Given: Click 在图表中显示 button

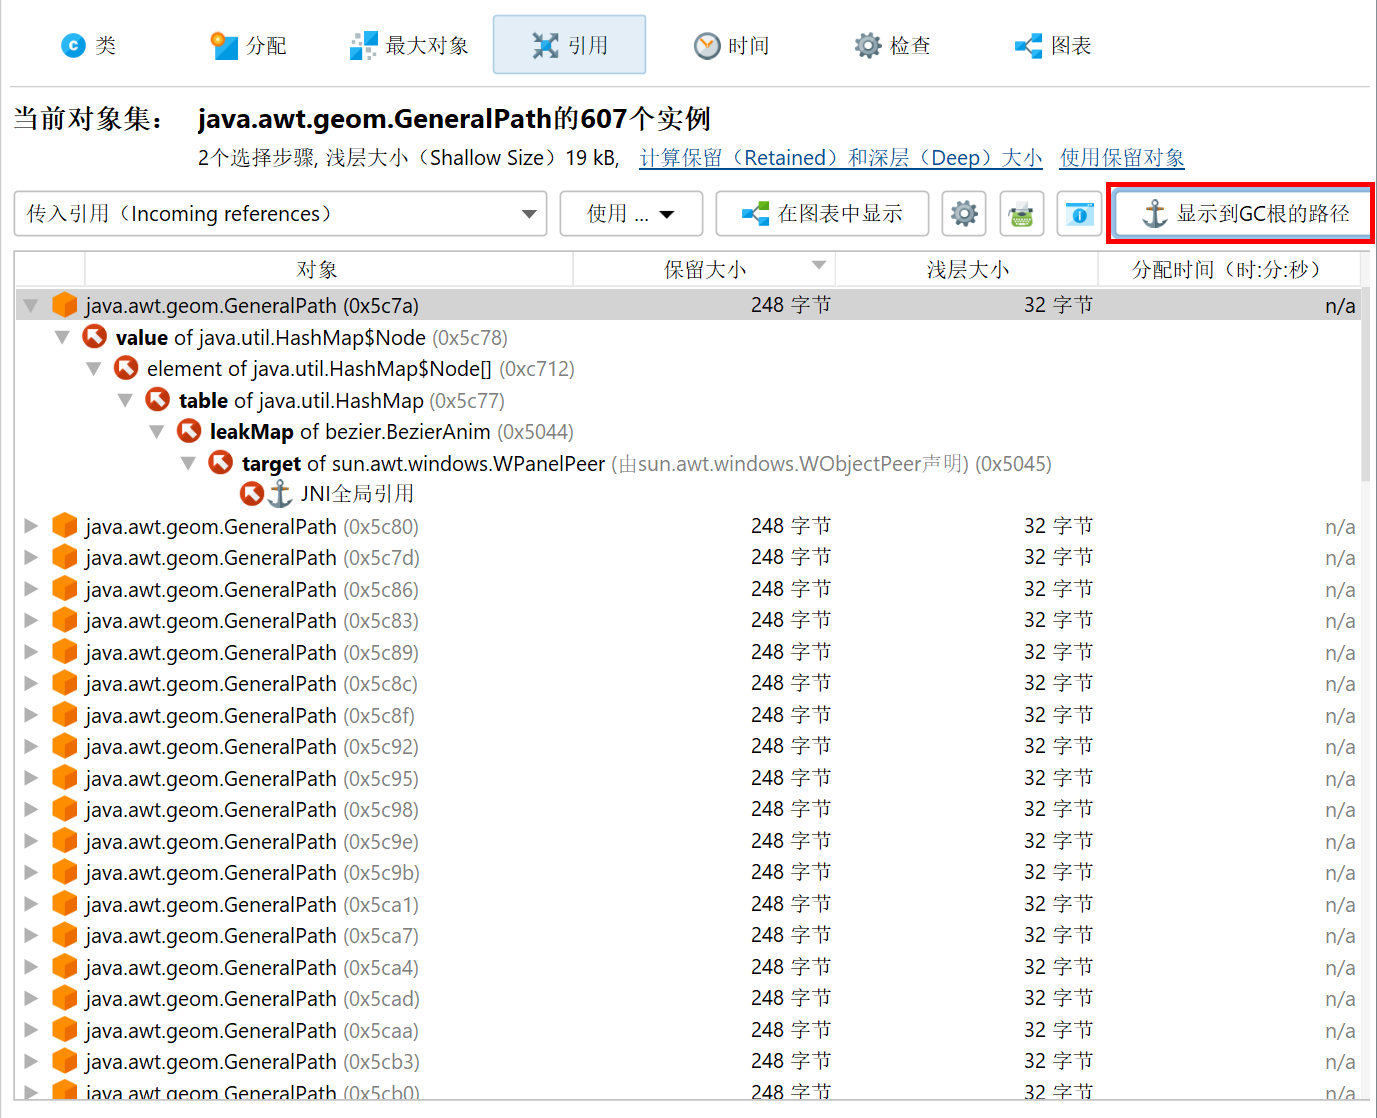Looking at the screenshot, I should point(822,214).
